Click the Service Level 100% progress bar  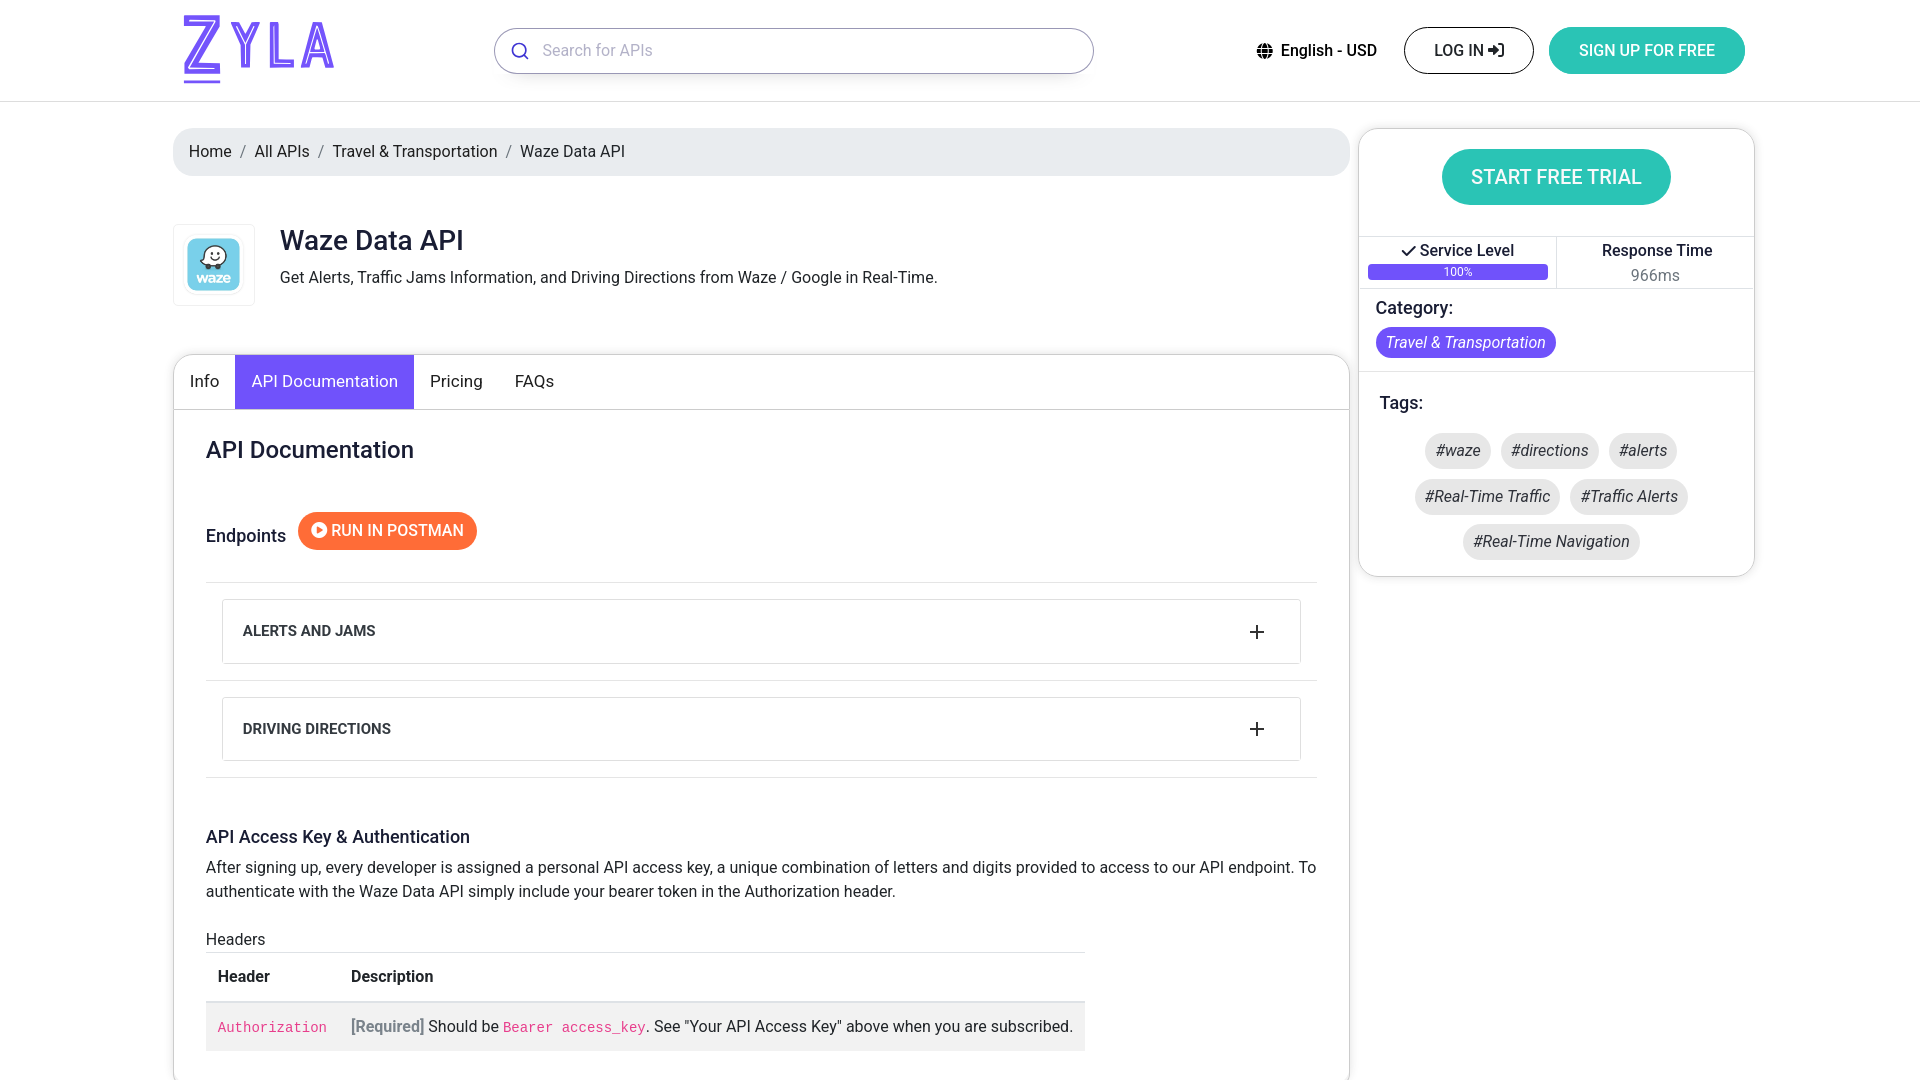point(1457,272)
